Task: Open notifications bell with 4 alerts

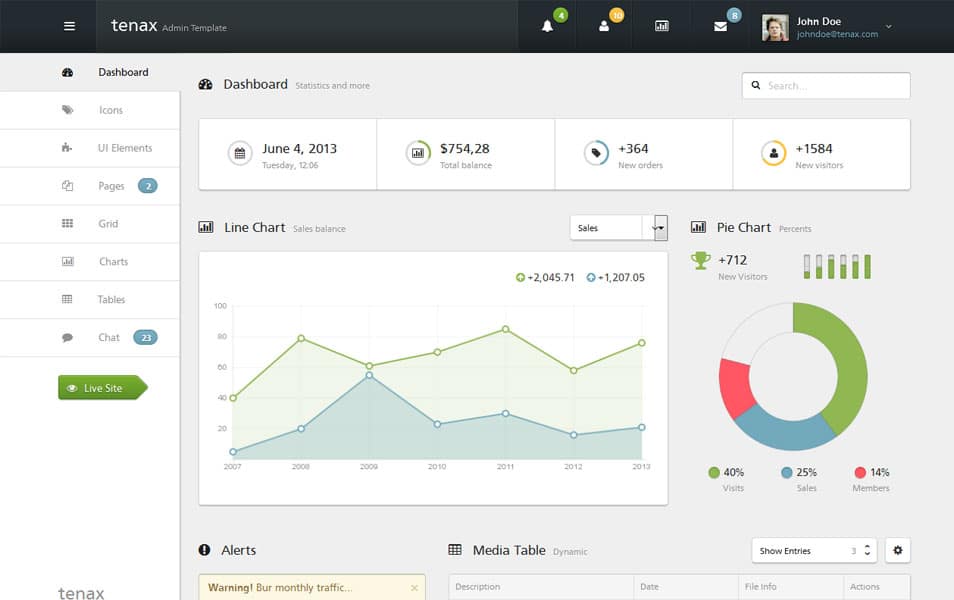Action: 546,26
